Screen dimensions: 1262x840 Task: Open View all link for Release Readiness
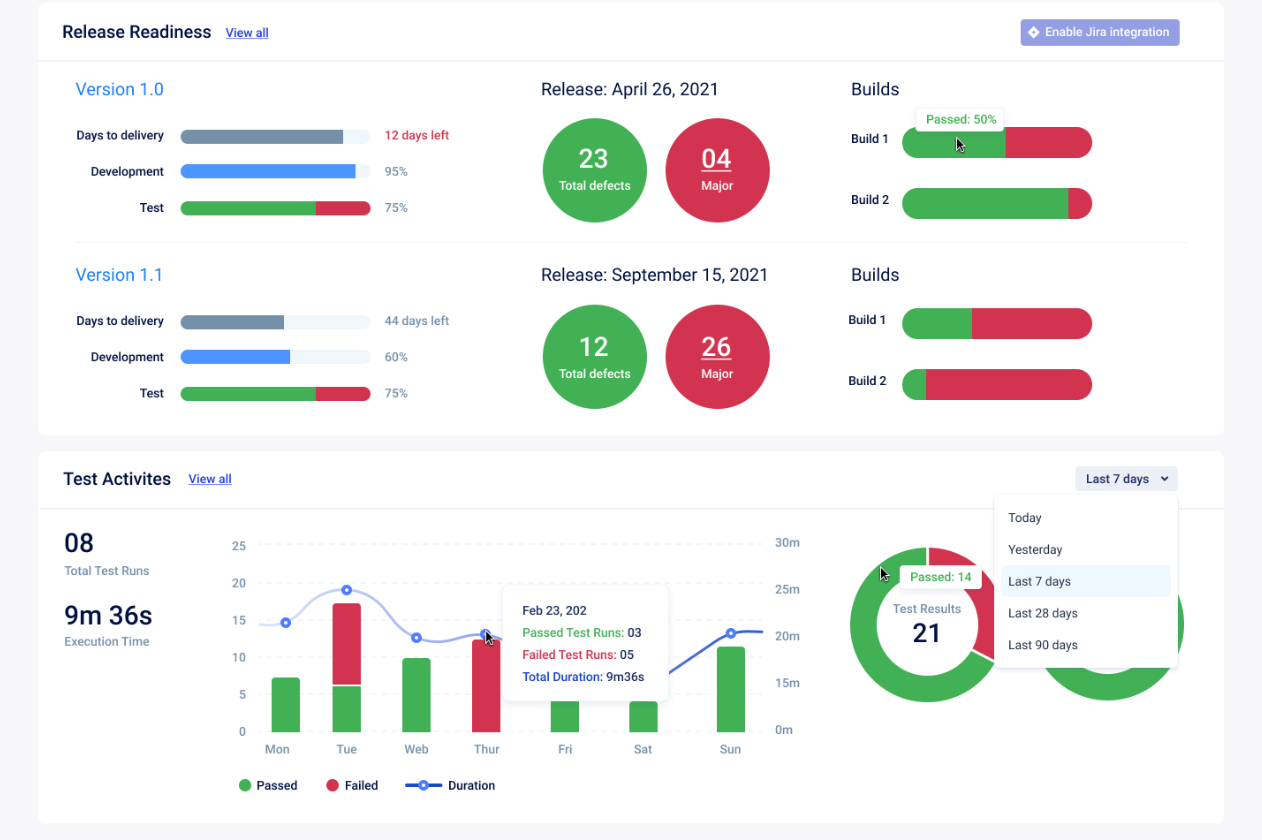pos(247,33)
